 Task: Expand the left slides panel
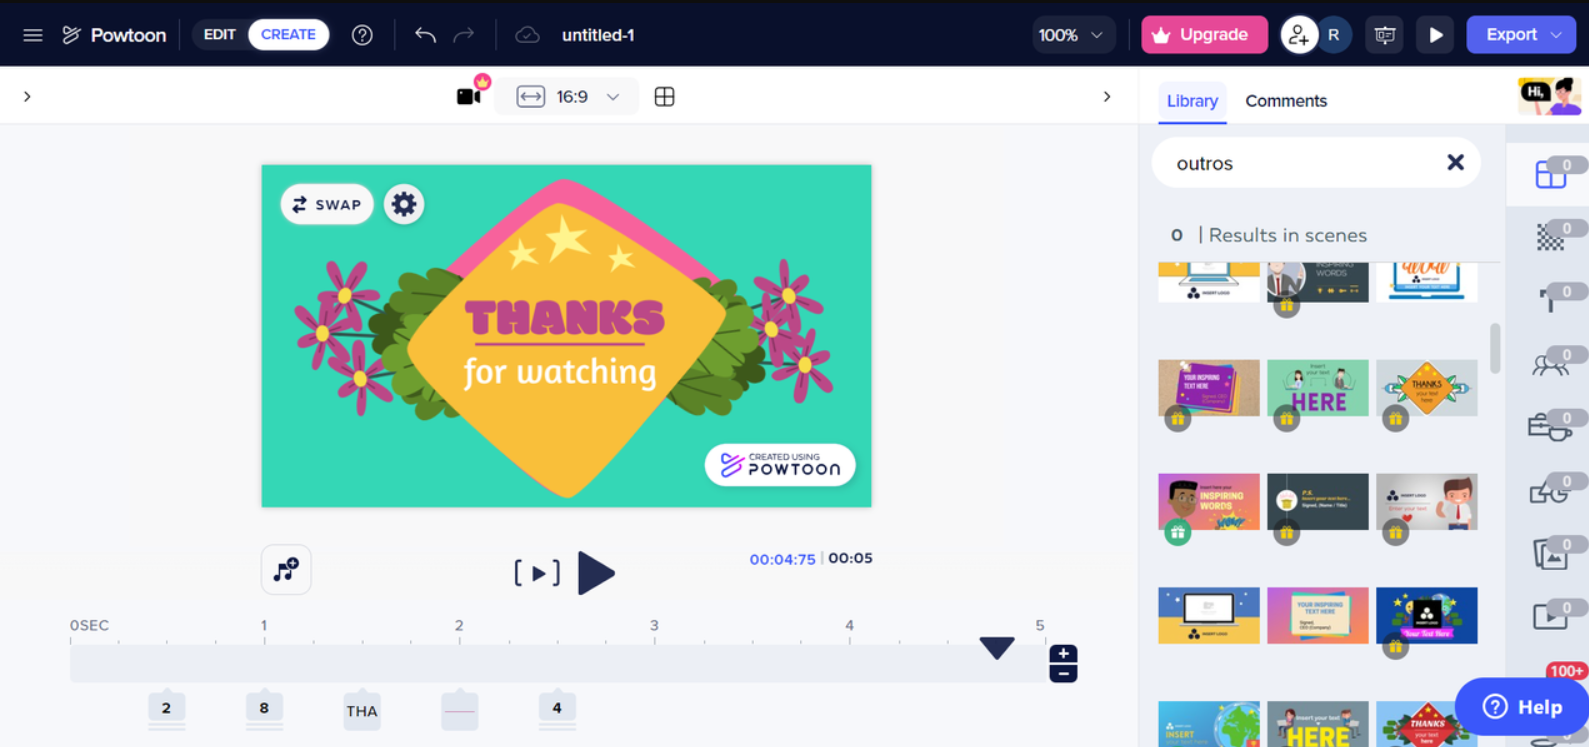click(x=27, y=97)
